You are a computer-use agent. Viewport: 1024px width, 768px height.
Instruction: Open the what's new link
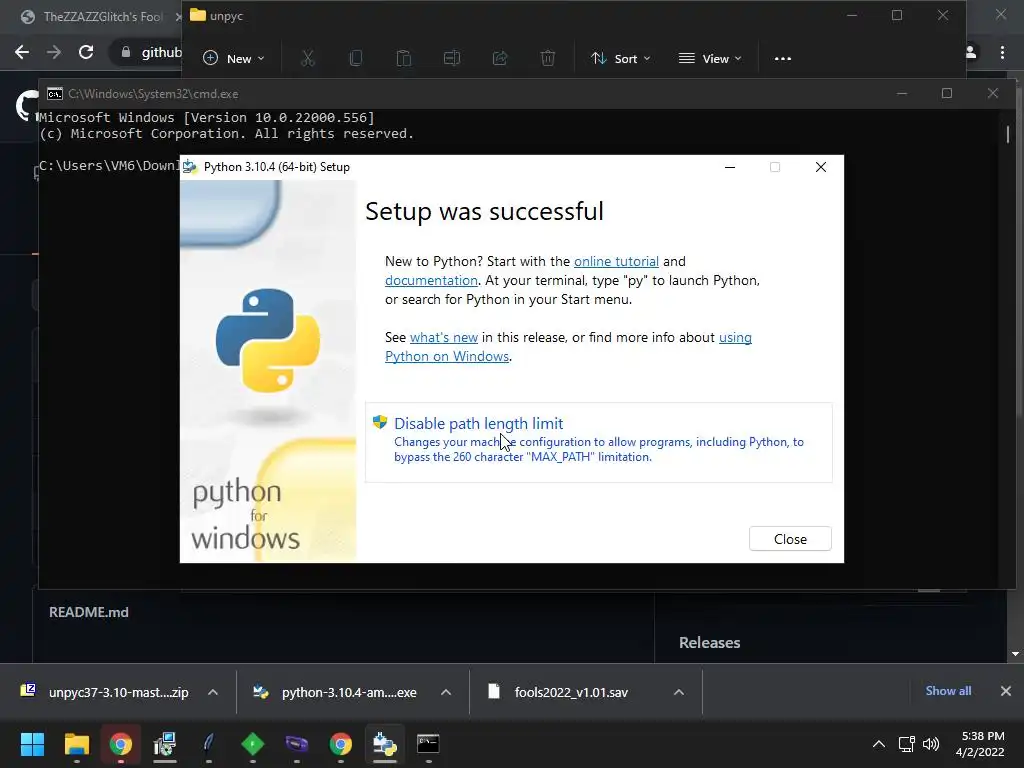click(443, 338)
